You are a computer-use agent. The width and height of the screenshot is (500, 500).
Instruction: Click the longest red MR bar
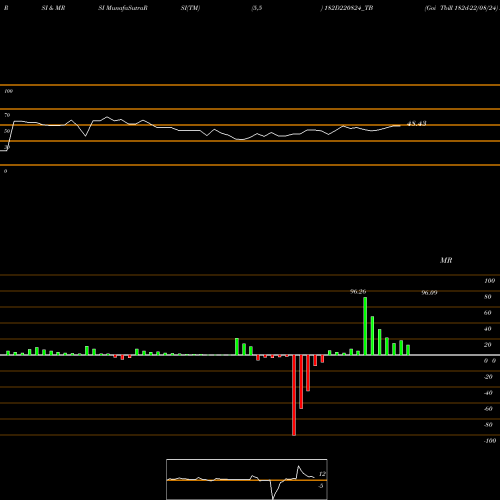pyautogui.click(x=294, y=395)
